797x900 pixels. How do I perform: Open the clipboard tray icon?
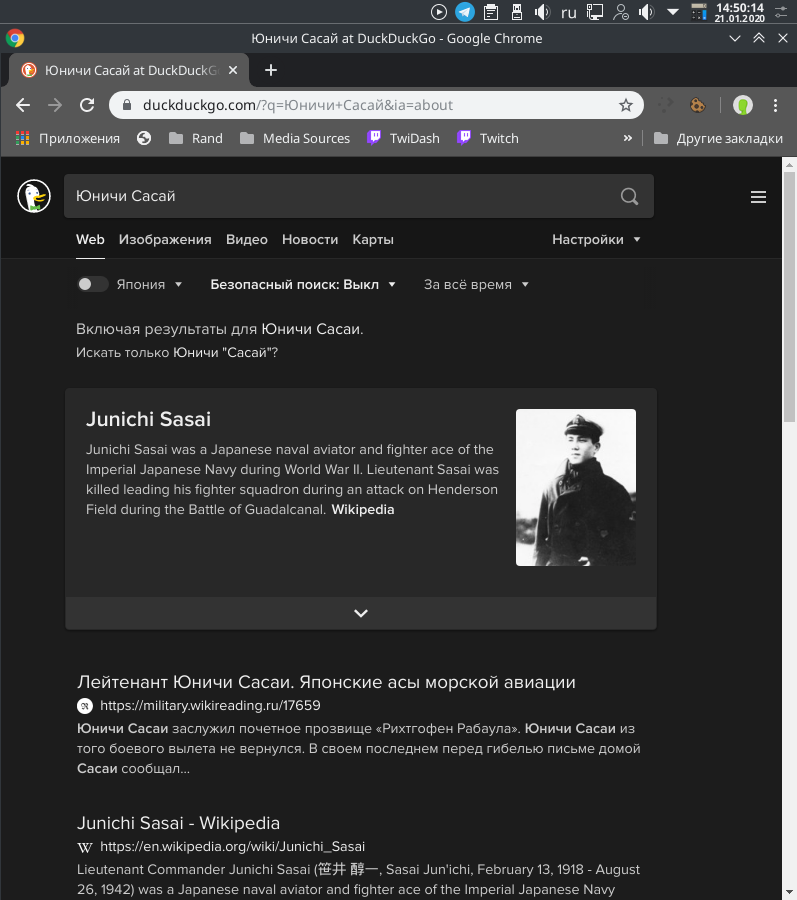click(491, 11)
